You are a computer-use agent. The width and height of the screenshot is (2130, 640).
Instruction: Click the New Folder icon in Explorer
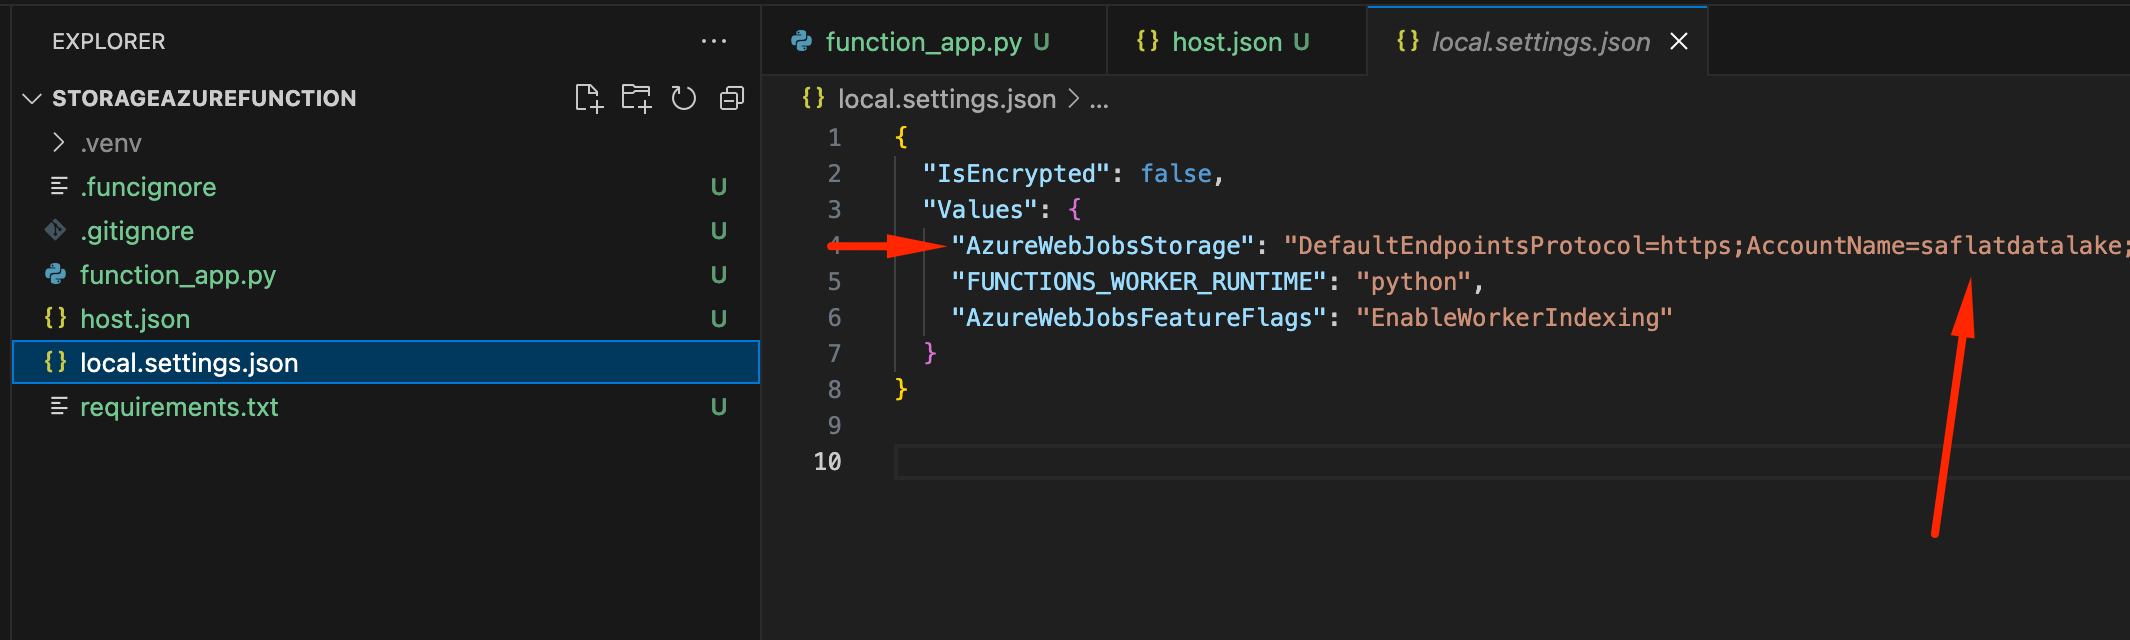[636, 98]
